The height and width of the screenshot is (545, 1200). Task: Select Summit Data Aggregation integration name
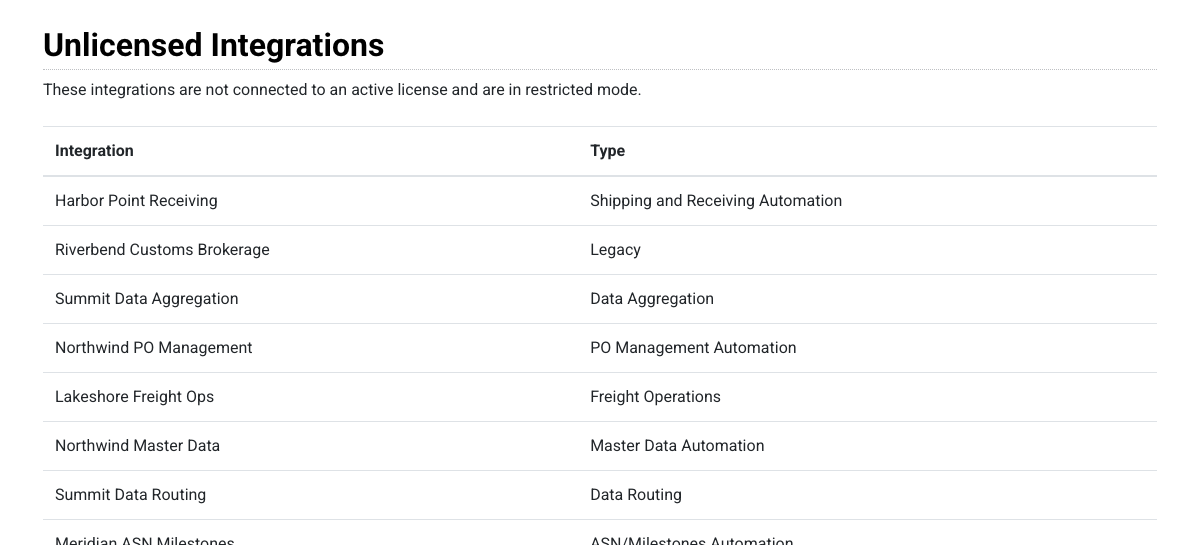(x=147, y=299)
